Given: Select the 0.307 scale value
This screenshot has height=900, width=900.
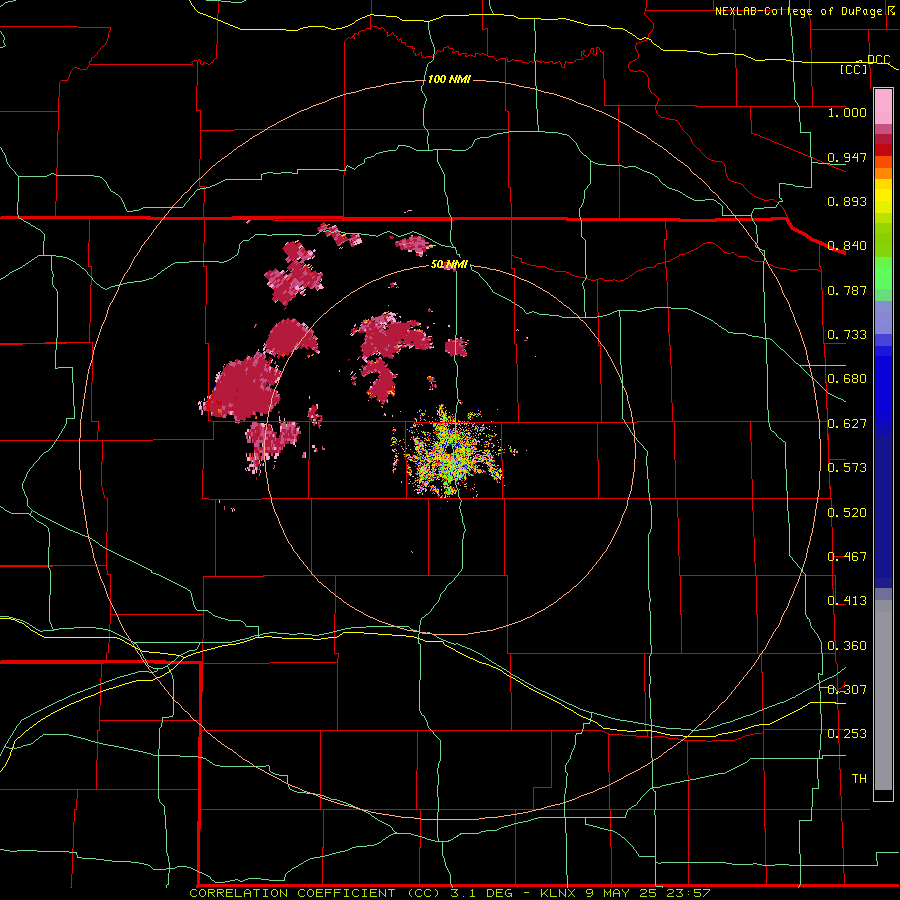Looking at the screenshot, I should click(847, 689).
